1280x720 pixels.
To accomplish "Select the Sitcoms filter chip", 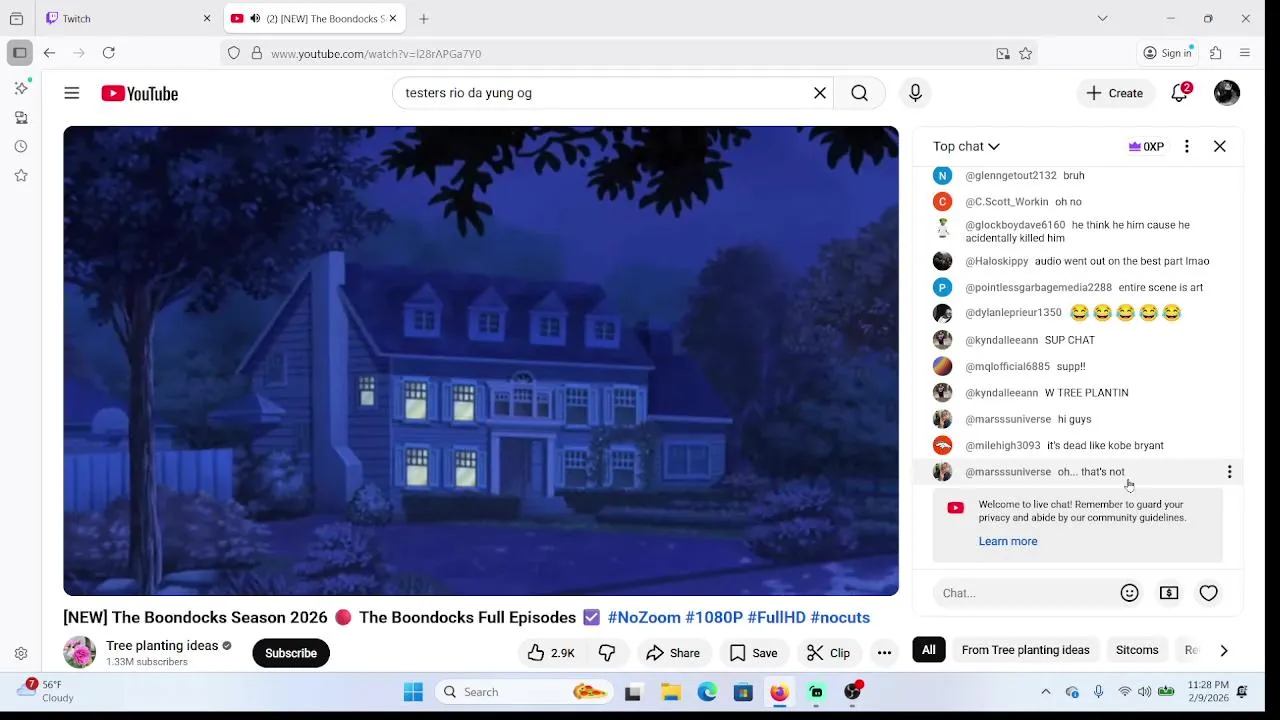I will [1137, 650].
